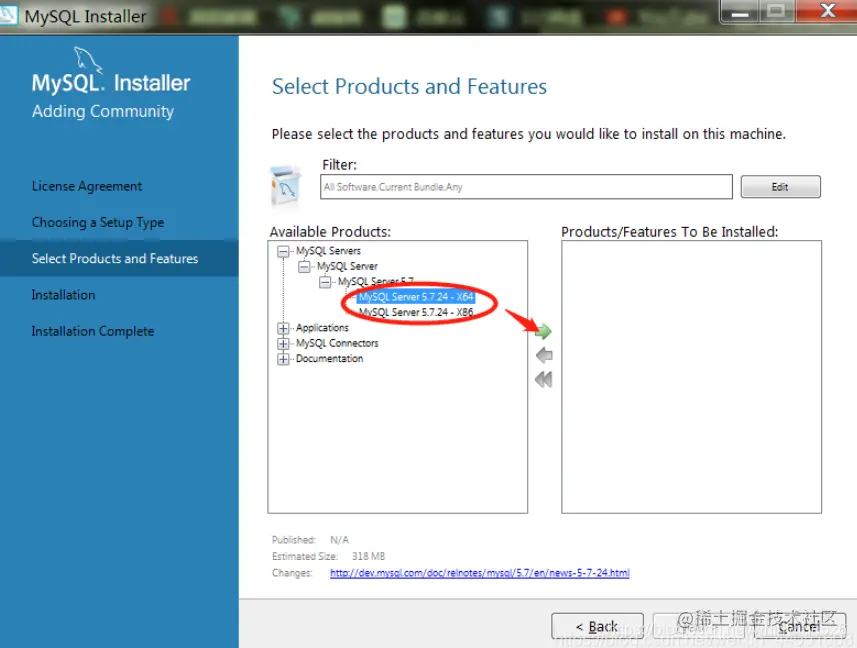The height and width of the screenshot is (648, 857).
Task: Collapse the MySQL Servers tree node
Action: click(283, 251)
